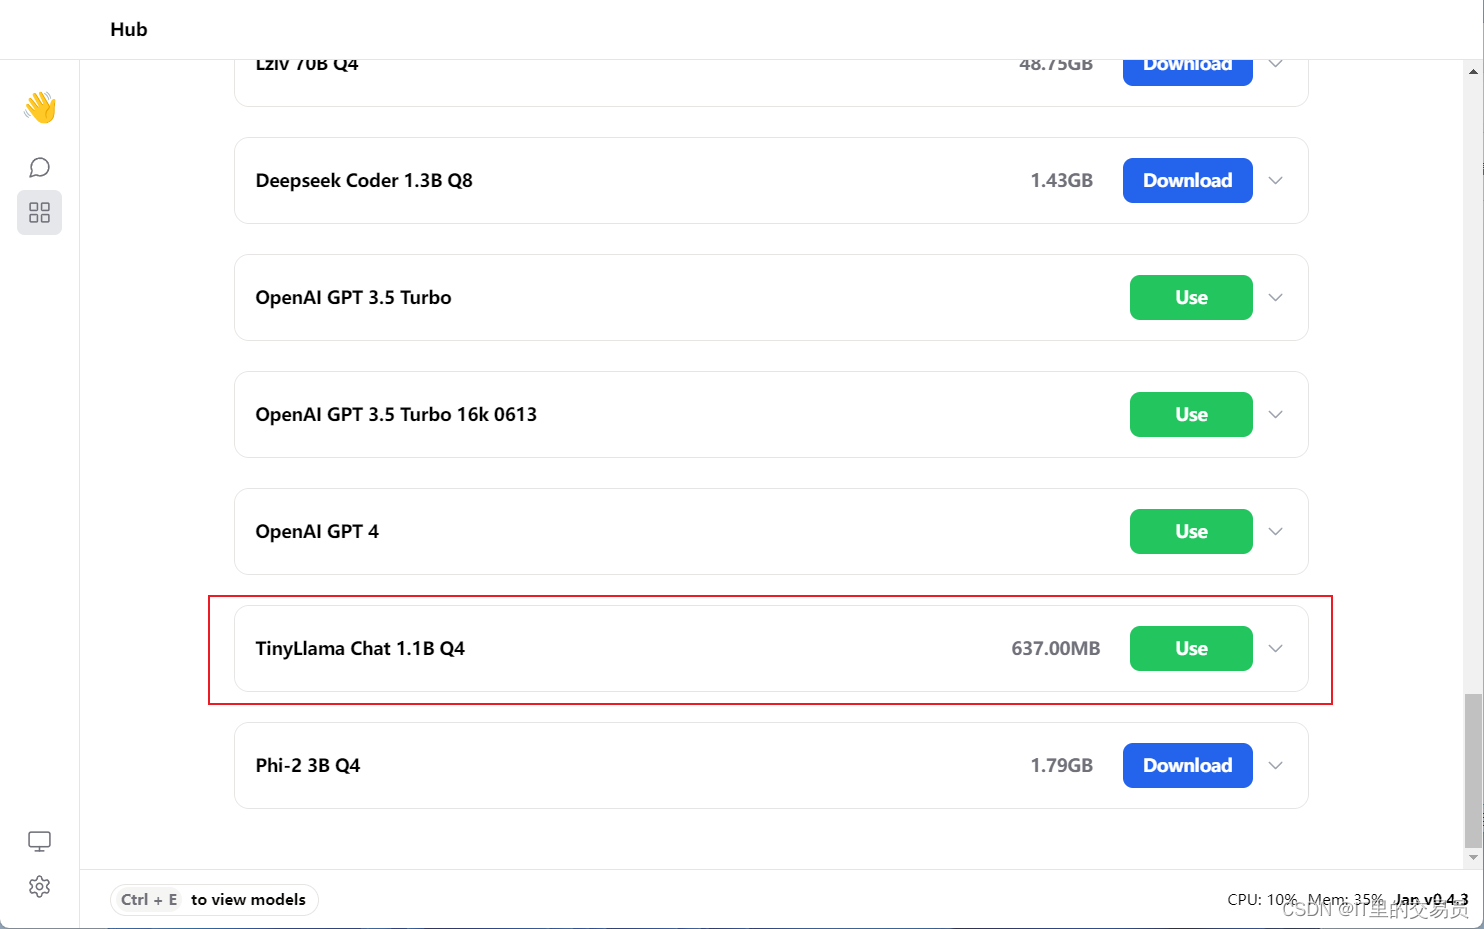
Task: Expand OpenAI GPT 4 details chevron
Action: [x=1275, y=531]
